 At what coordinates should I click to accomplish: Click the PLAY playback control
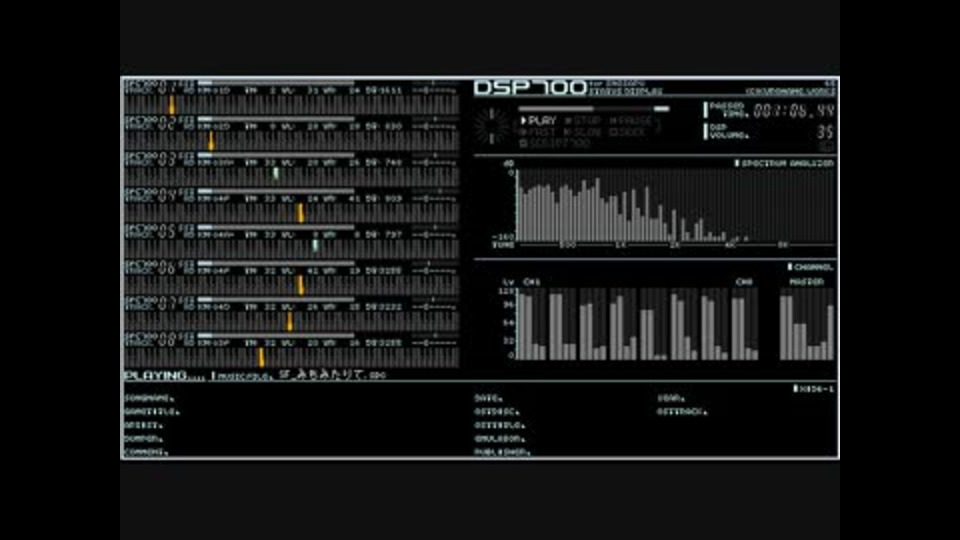click(538, 121)
